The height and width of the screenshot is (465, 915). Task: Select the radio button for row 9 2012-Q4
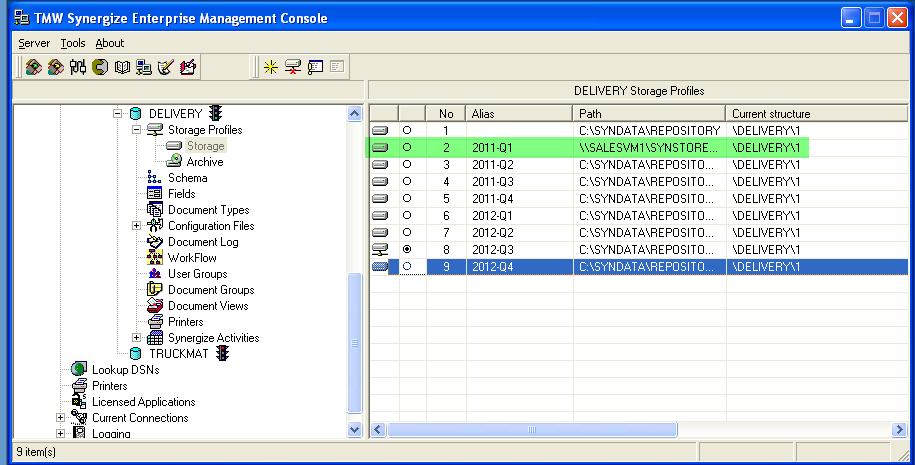click(x=407, y=267)
